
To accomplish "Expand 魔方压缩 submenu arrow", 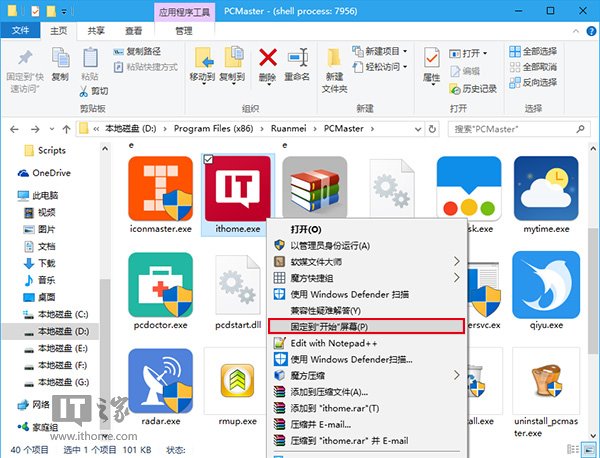I will (457, 375).
